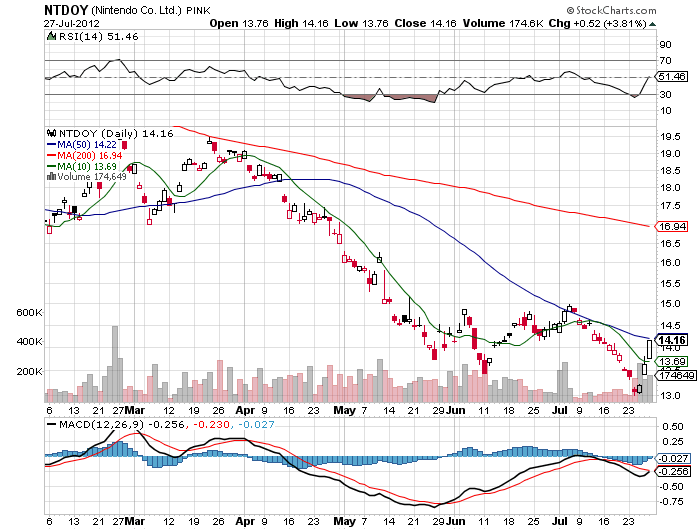Click the Volume 174.6K header value
This screenshot has height=530, width=700.
tap(503, 23)
